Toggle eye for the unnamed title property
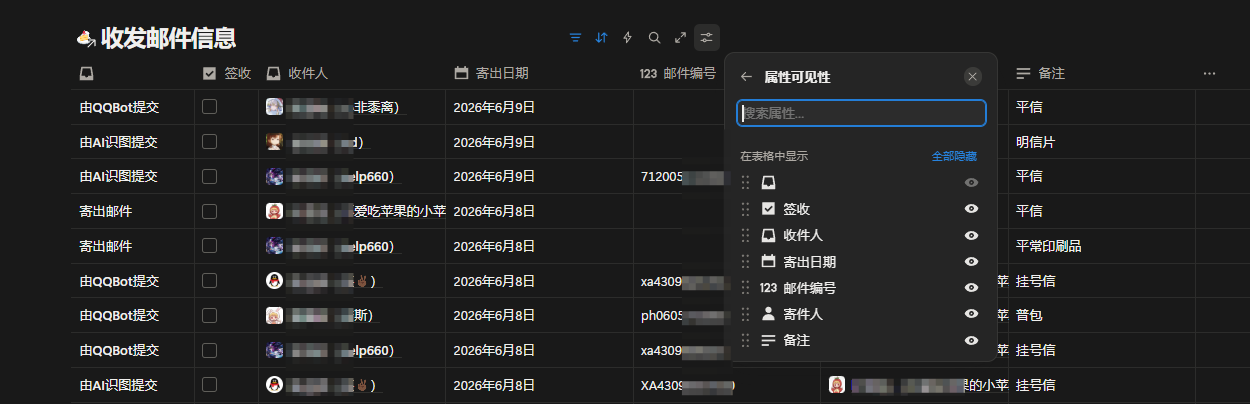Viewport: 1250px width, 404px height. (x=971, y=183)
